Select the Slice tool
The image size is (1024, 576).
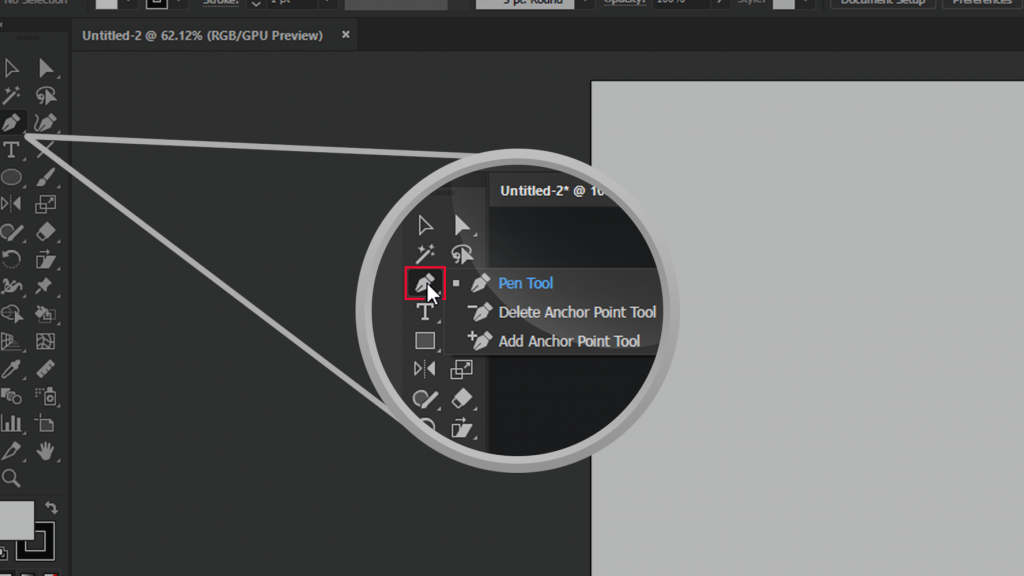[x=12, y=451]
